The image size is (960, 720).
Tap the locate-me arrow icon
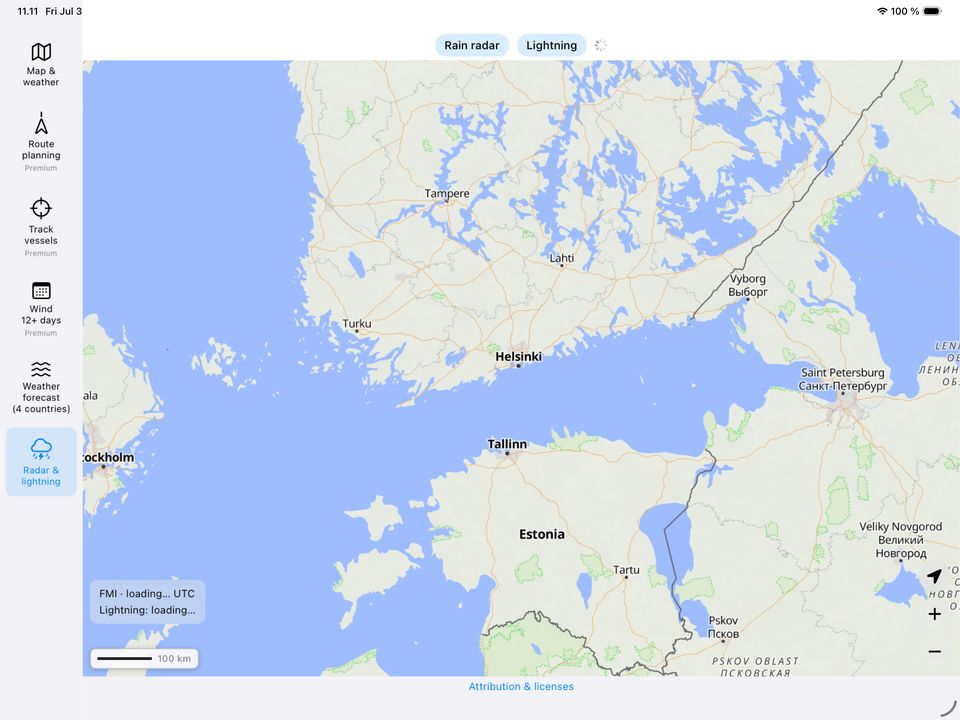934,576
